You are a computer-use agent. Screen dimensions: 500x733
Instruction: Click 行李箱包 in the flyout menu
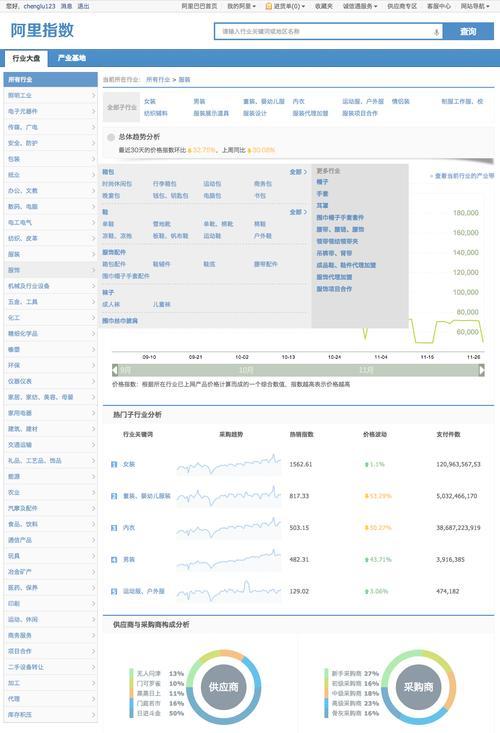164,184
